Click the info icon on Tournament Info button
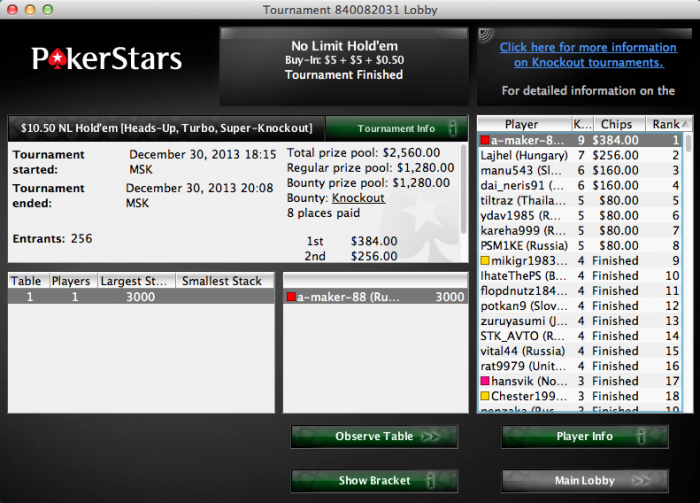Viewport: 700px width, 503px height. click(453, 129)
